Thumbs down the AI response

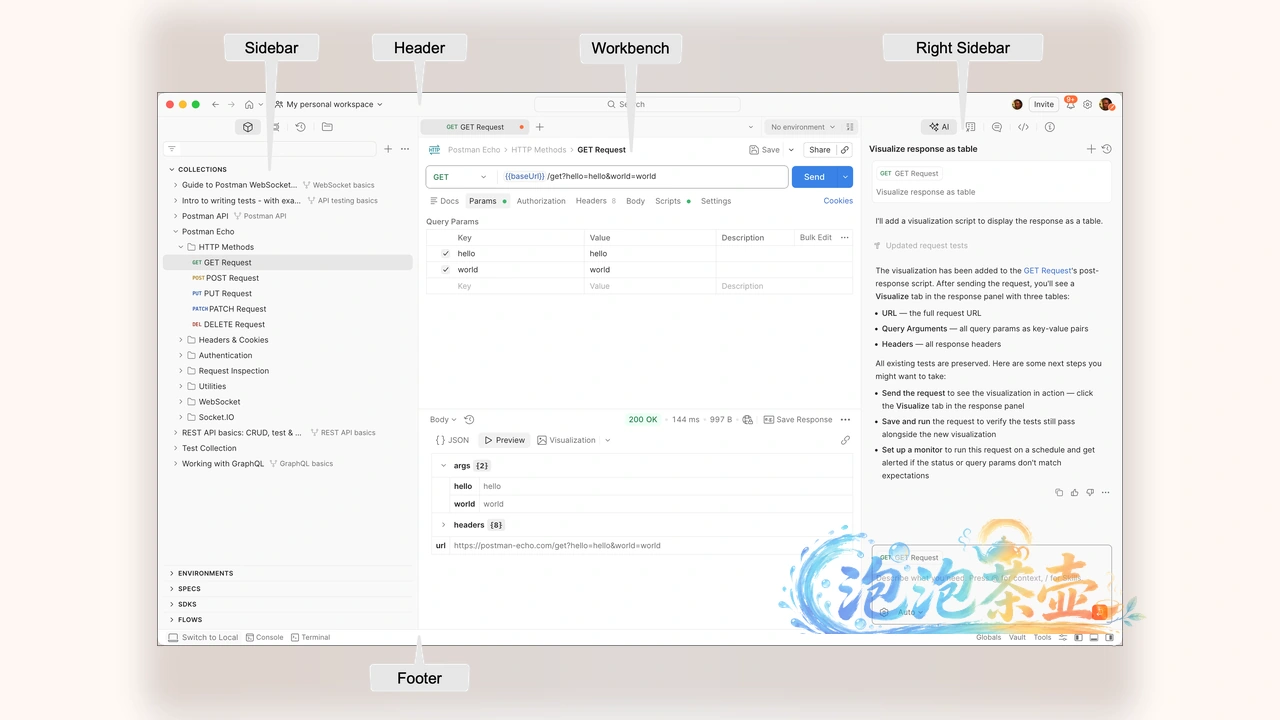[1090, 493]
